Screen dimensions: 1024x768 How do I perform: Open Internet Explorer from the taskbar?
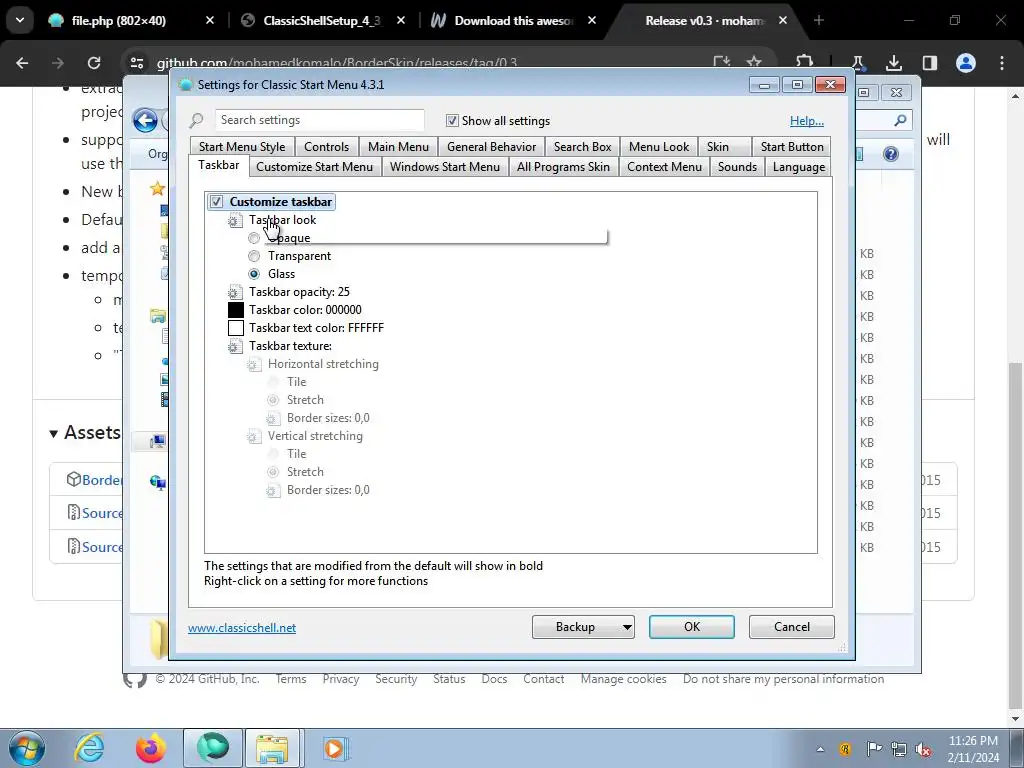click(x=89, y=748)
